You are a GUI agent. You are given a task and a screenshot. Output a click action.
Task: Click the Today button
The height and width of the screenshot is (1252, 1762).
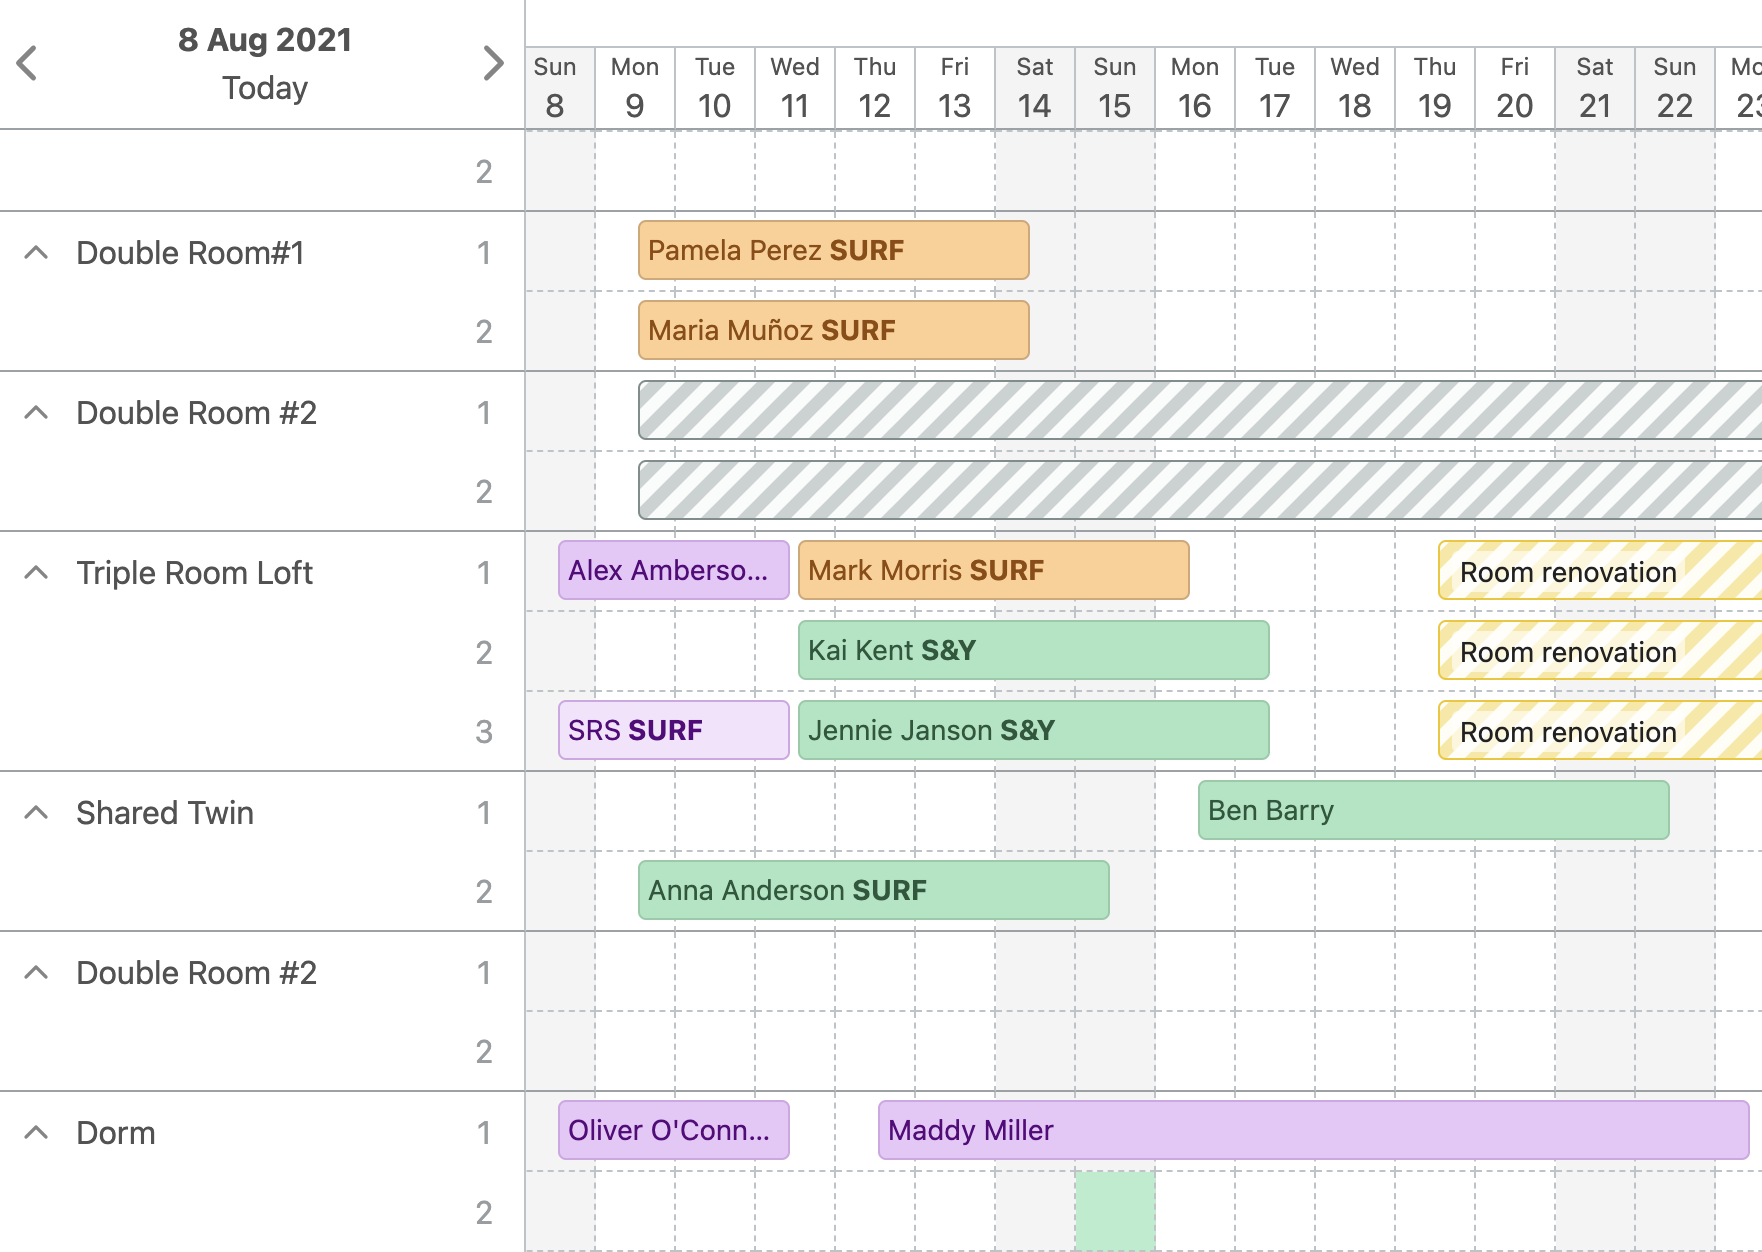(x=264, y=88)
